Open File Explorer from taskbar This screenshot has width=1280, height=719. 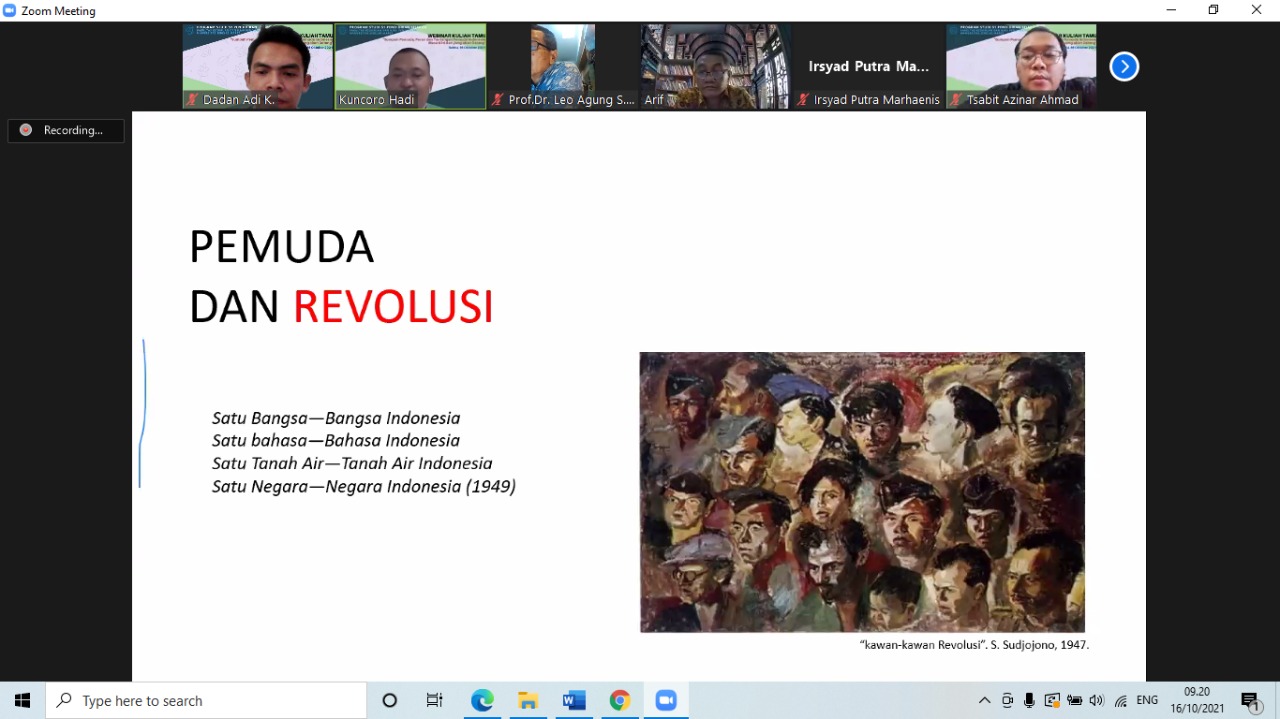(x=528, y=700)
